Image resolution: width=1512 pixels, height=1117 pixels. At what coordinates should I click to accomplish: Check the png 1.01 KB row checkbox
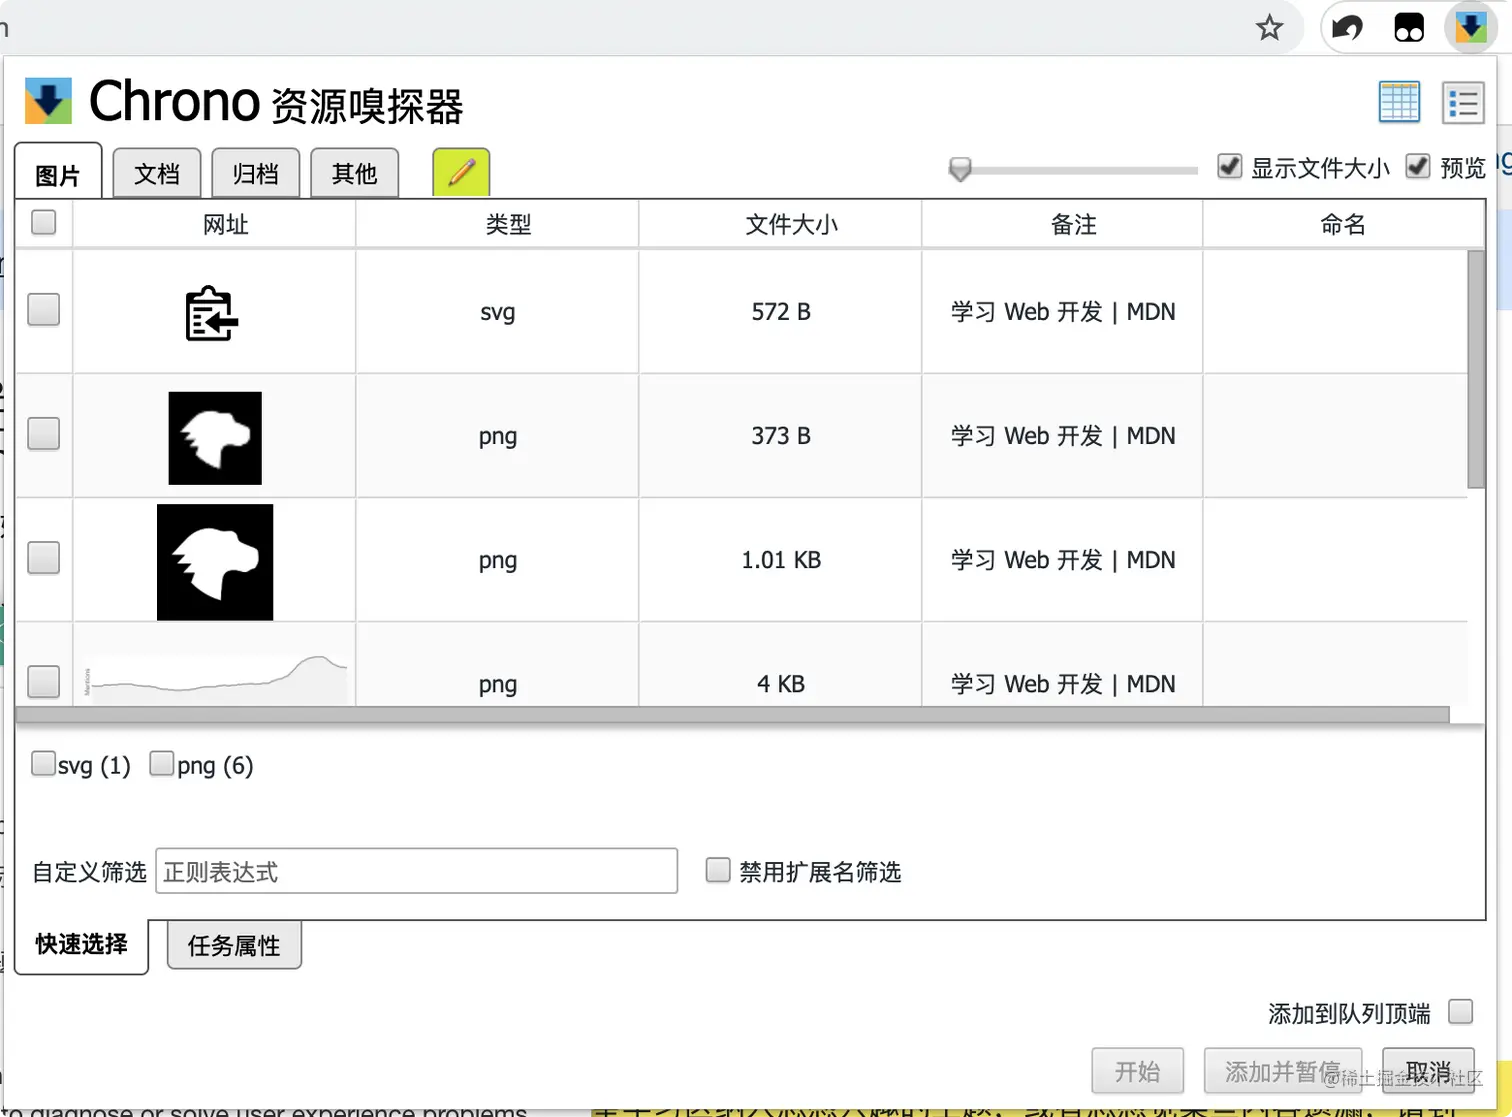tap(44, 558)
